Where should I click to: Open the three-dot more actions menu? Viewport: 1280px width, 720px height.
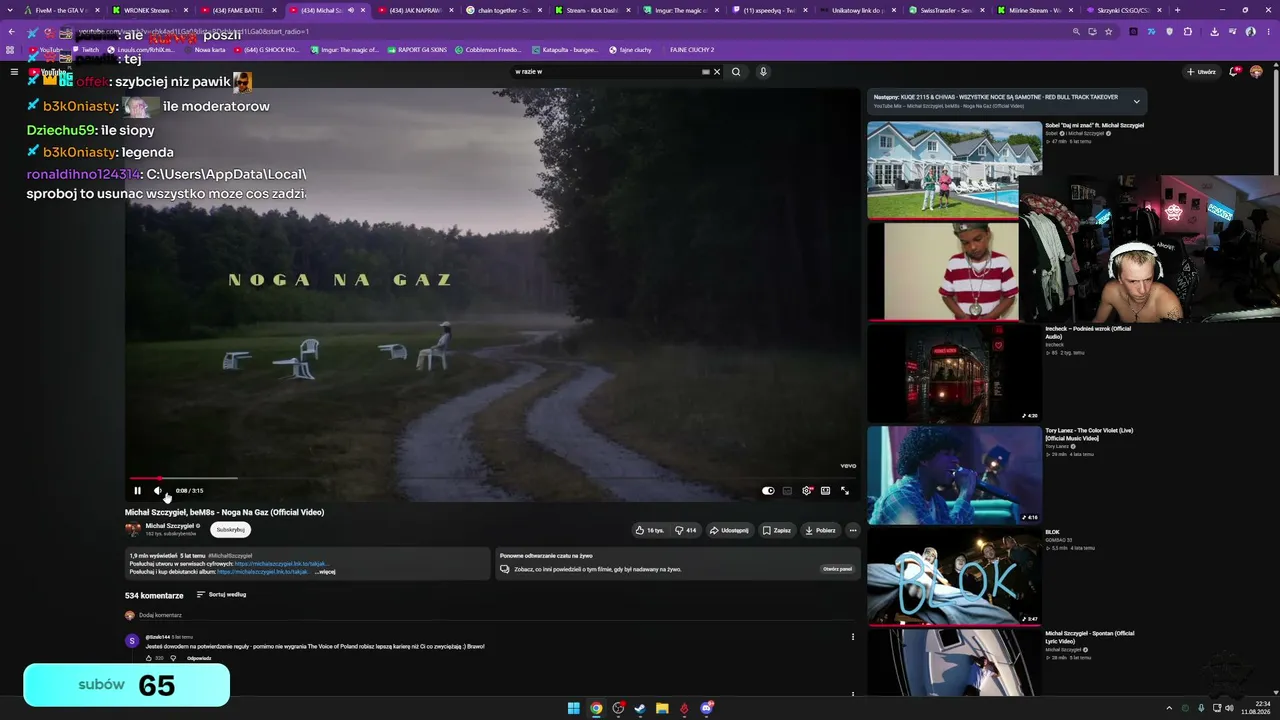tap(853, 530)
